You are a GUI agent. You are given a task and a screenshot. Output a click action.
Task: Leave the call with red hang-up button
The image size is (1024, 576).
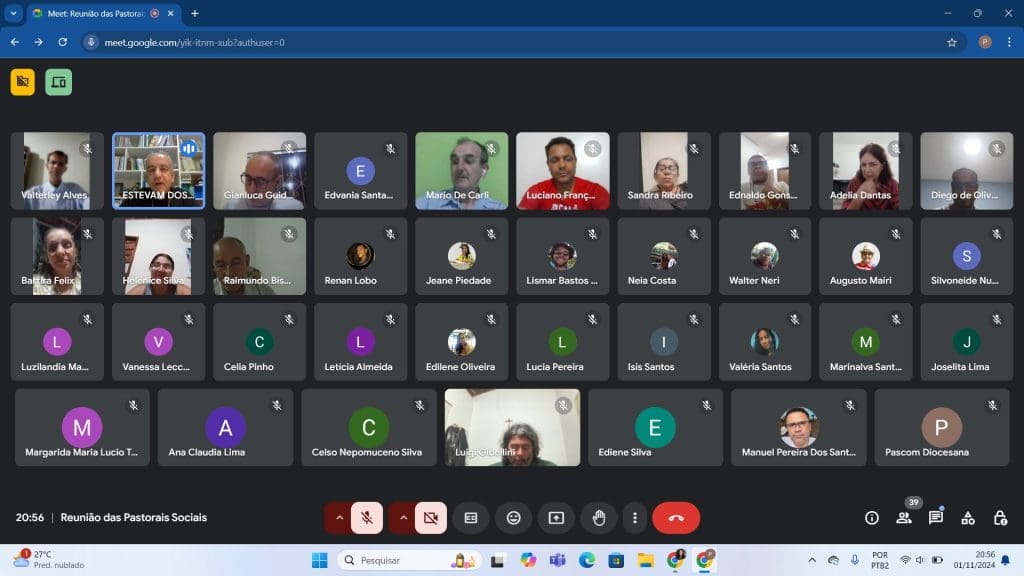(x=676, y=518)
